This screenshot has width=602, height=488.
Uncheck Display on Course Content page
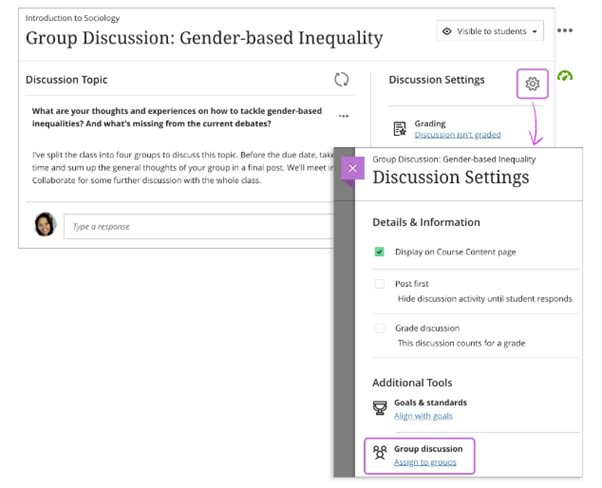pyautogui.click(x=380, y=252)
